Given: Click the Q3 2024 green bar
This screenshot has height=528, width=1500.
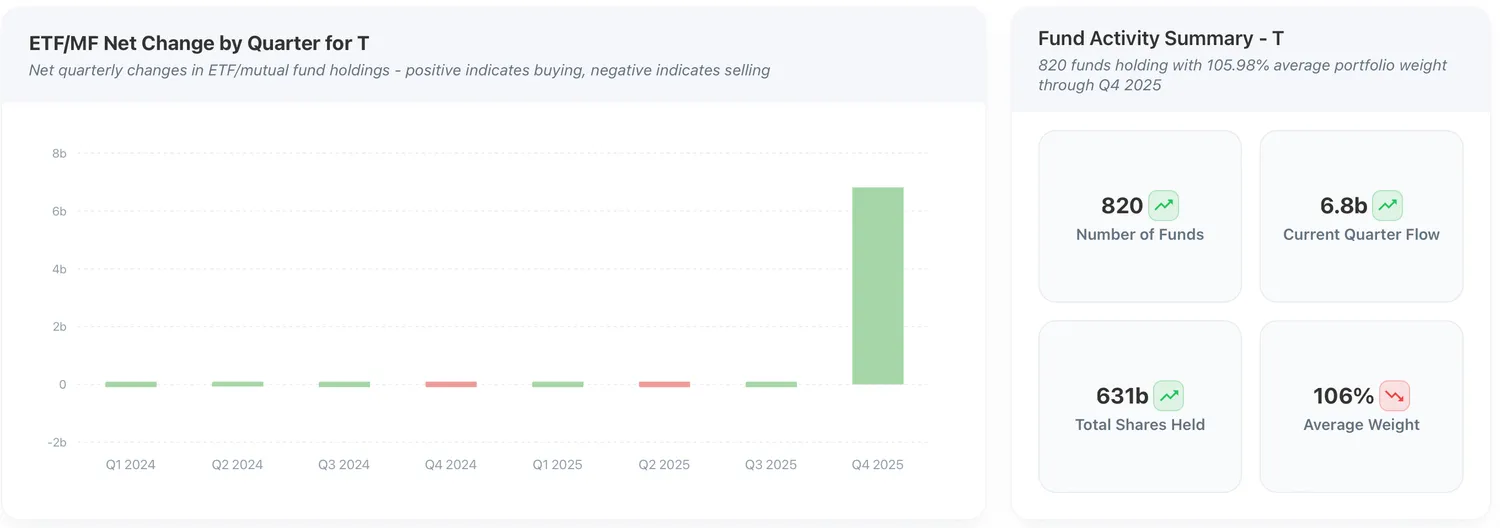Looking at the screenshot, I should tap(344, 384).
